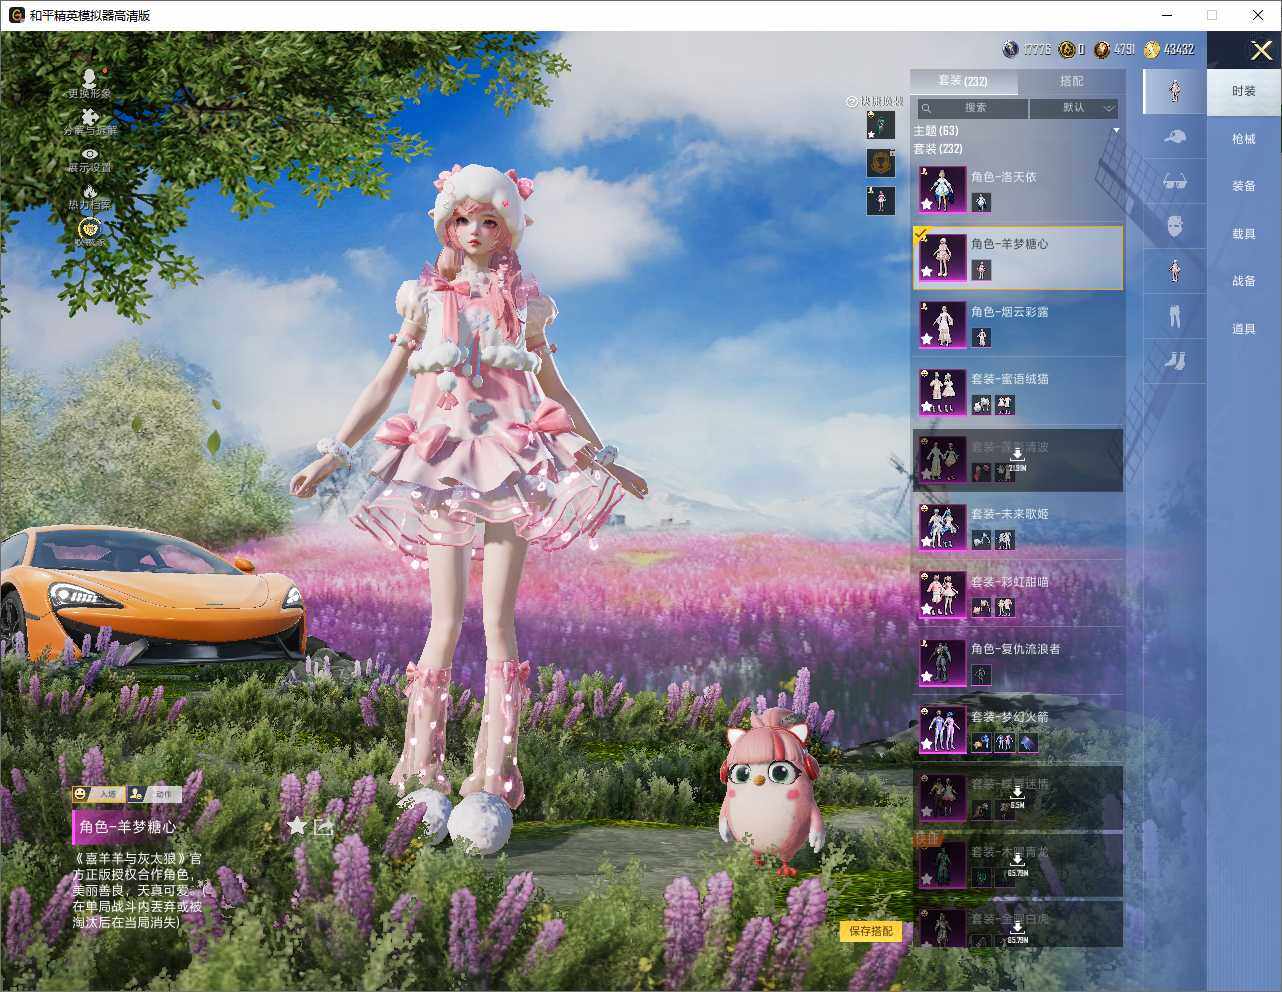Favorite the outfit with the star icon
Viewport: 1282px width, 992px height.
297,826
